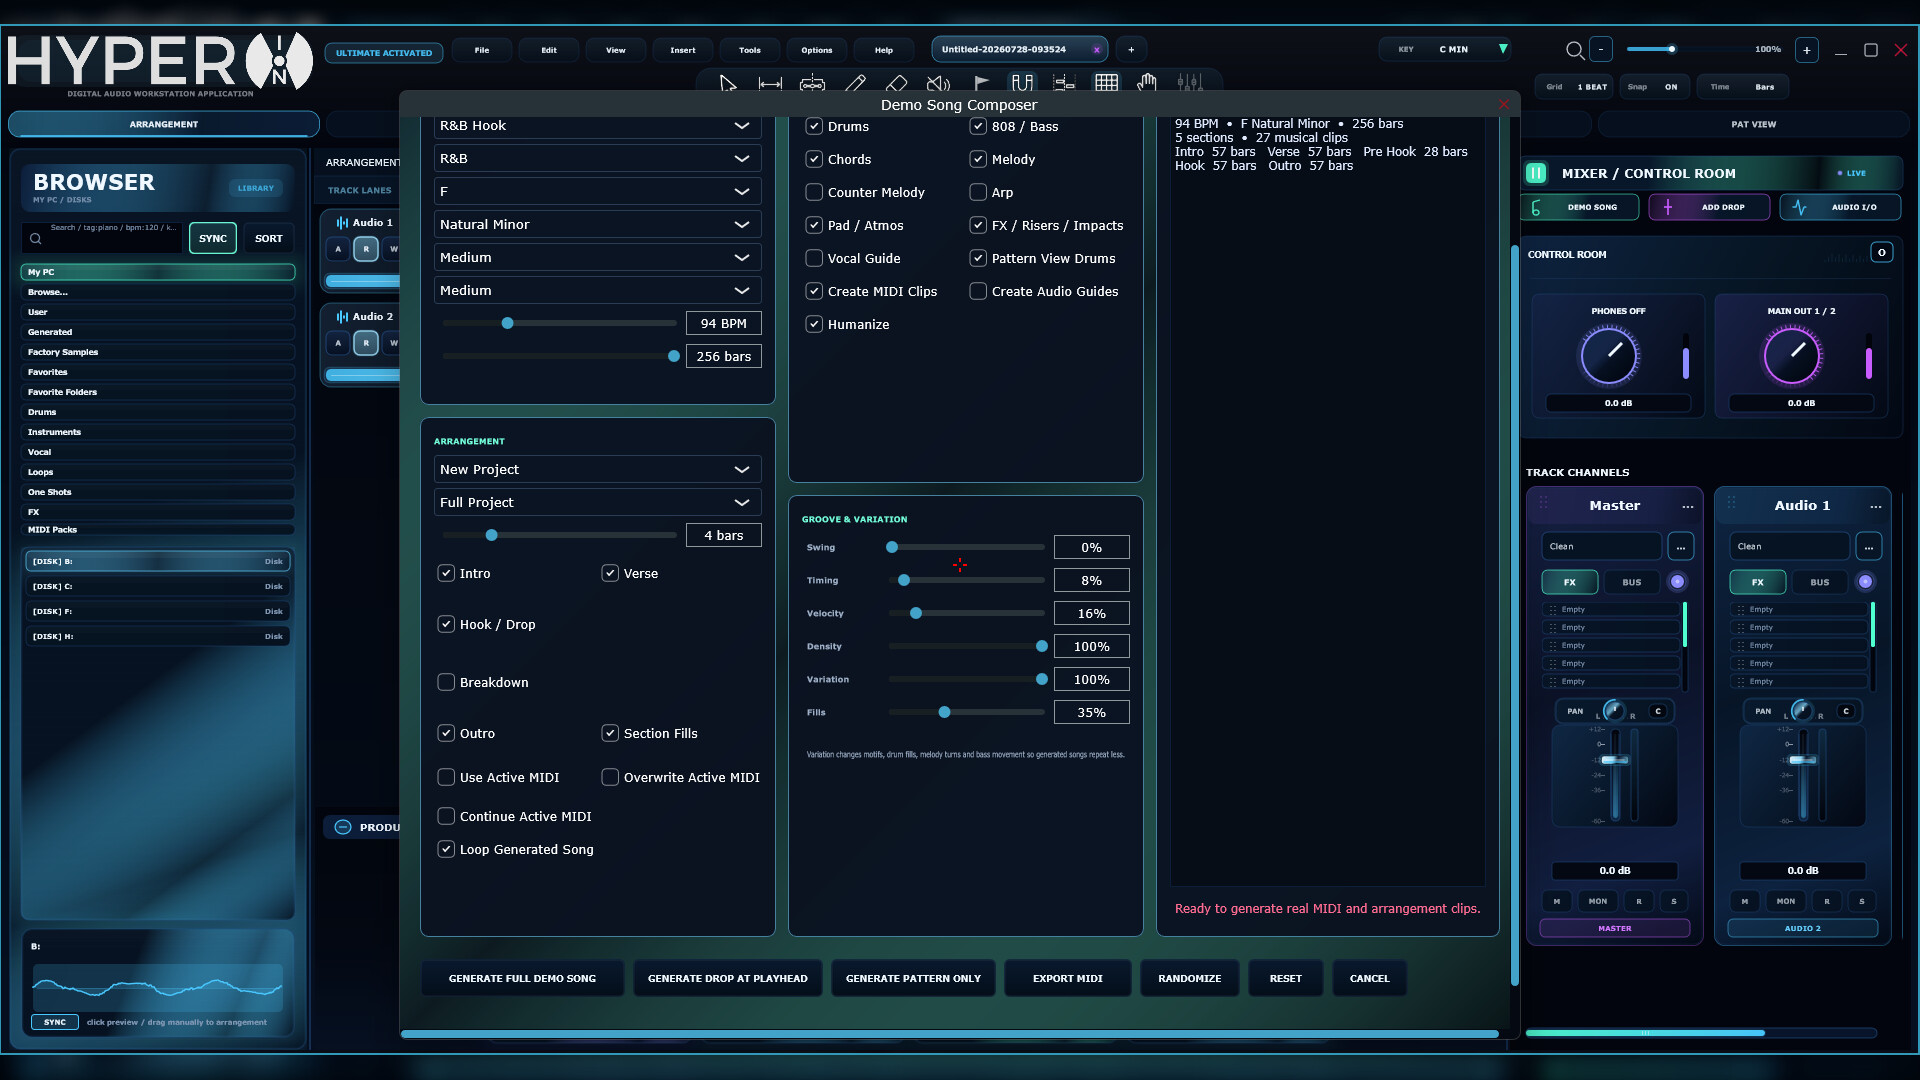Open the mixer faders icon
The height and width of the screenshot is (1080, 1920).
tap(1189, 84)
